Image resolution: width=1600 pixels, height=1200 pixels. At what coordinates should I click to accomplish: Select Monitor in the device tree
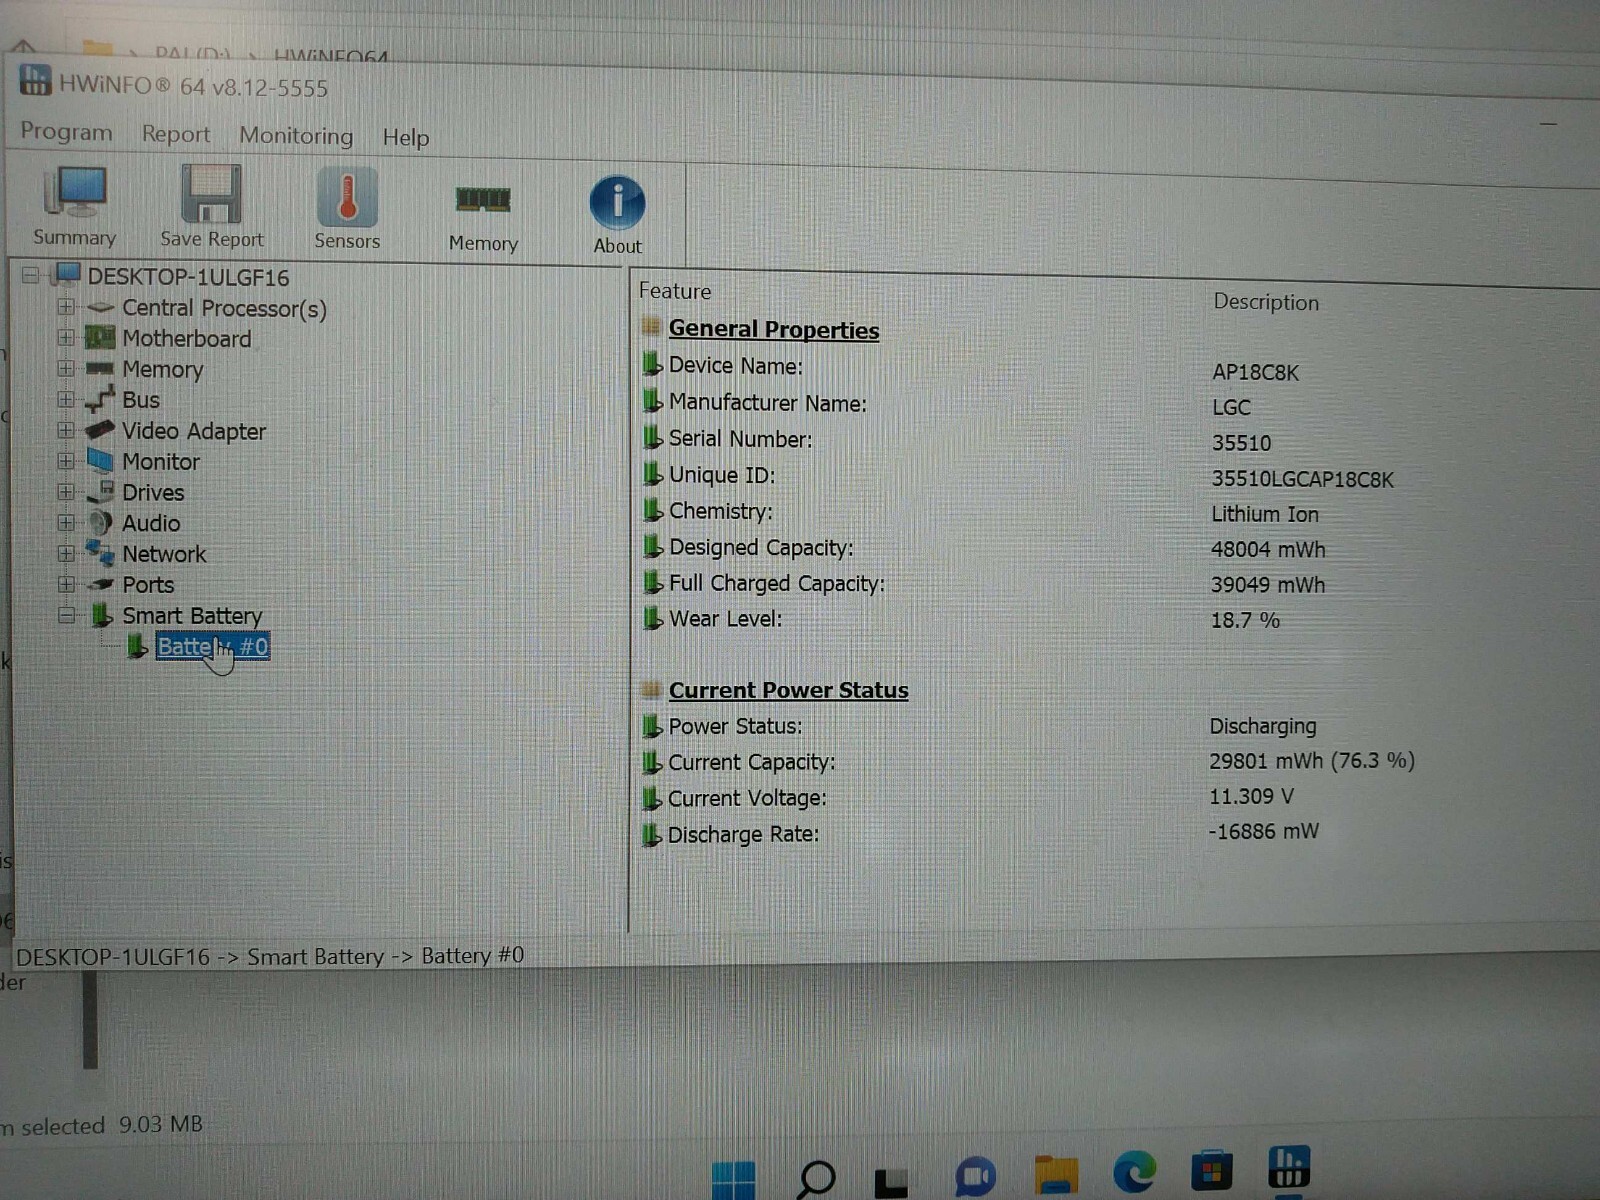161,462
